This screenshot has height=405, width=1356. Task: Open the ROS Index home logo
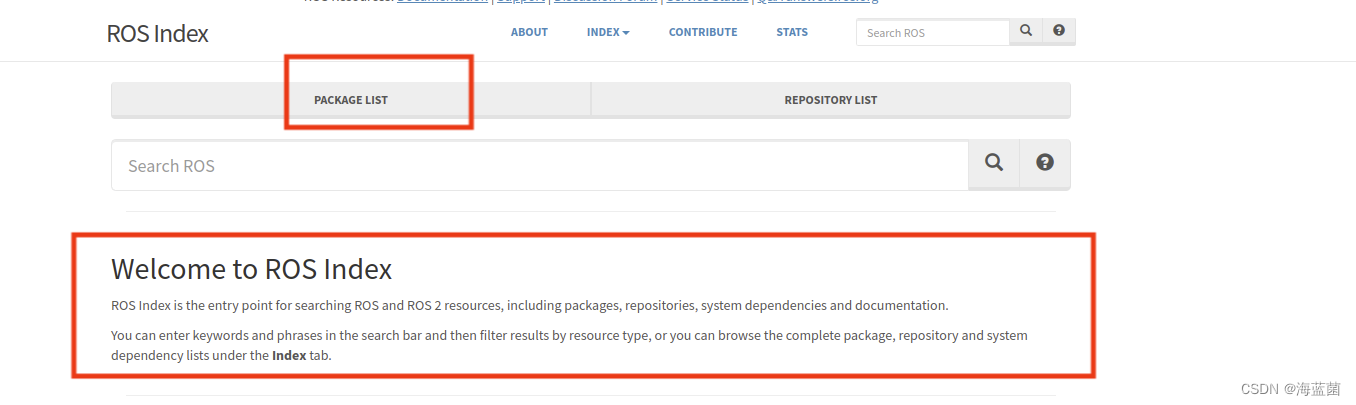tap(157, 33)
